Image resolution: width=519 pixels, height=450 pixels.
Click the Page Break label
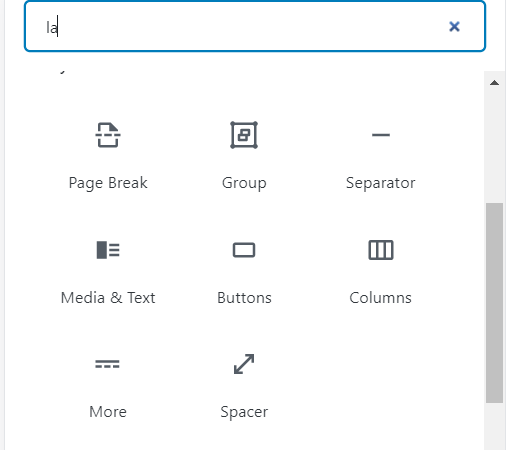(x=108, y=183)
